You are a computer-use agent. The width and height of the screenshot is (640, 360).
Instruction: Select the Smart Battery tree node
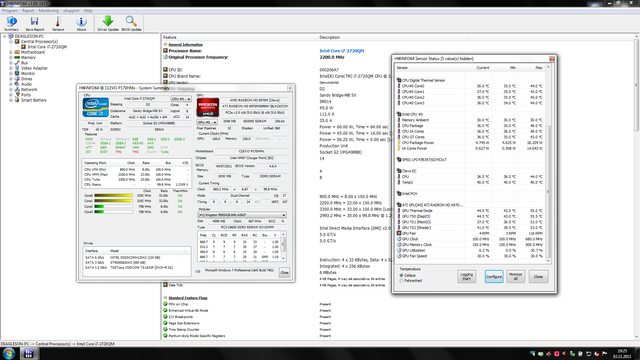pos(34,100)
